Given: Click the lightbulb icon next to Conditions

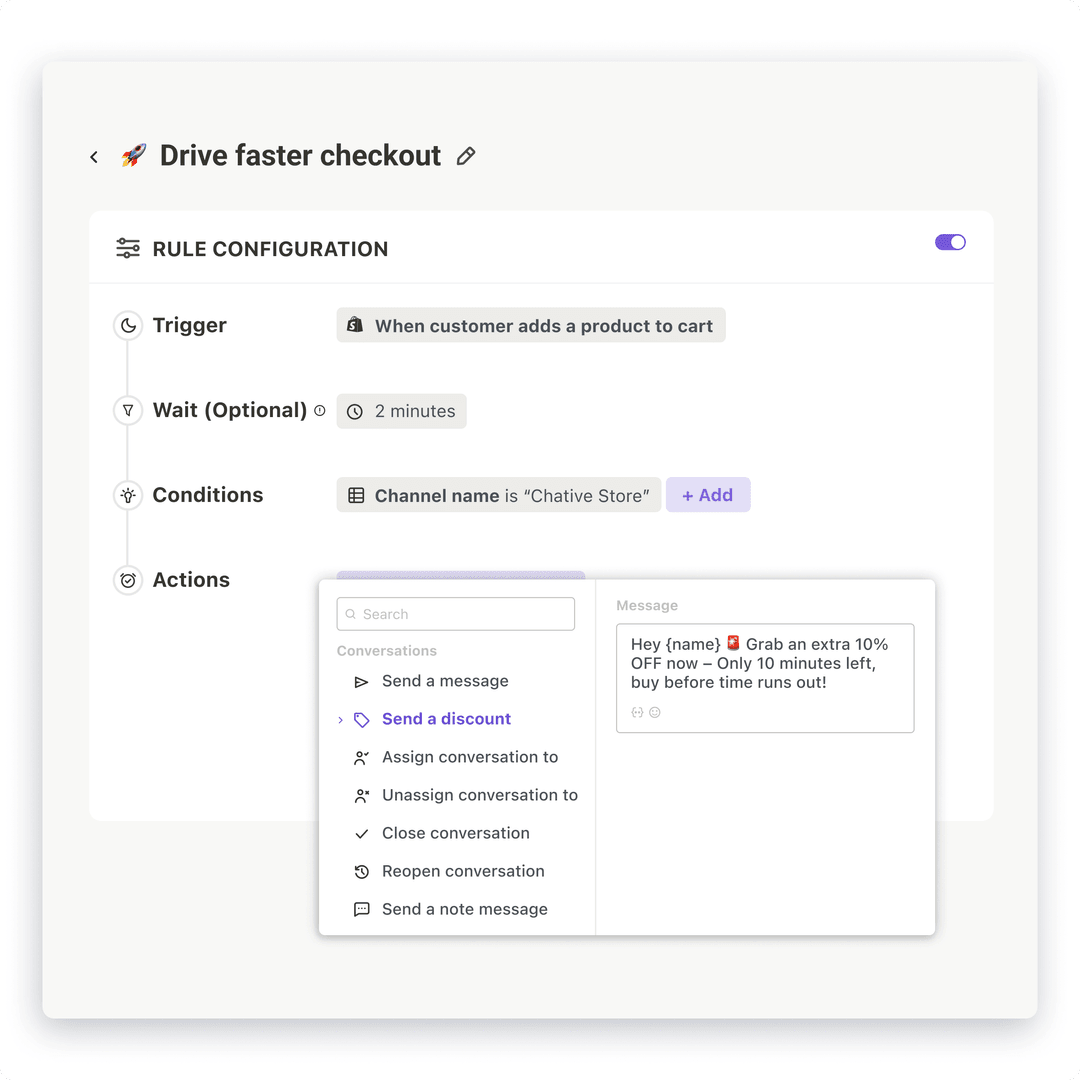Looking at the screenshot, I should click(128, 495).
